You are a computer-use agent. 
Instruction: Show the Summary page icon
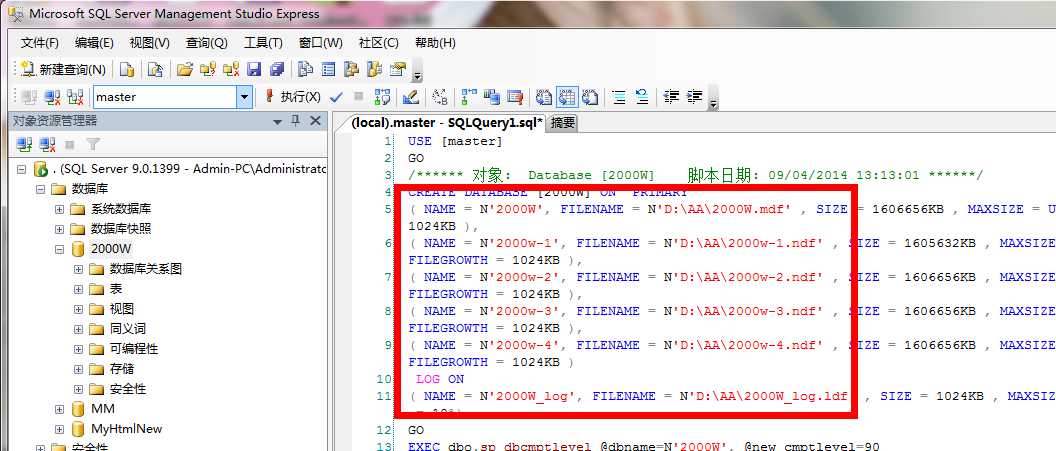[x=329, y=69]
